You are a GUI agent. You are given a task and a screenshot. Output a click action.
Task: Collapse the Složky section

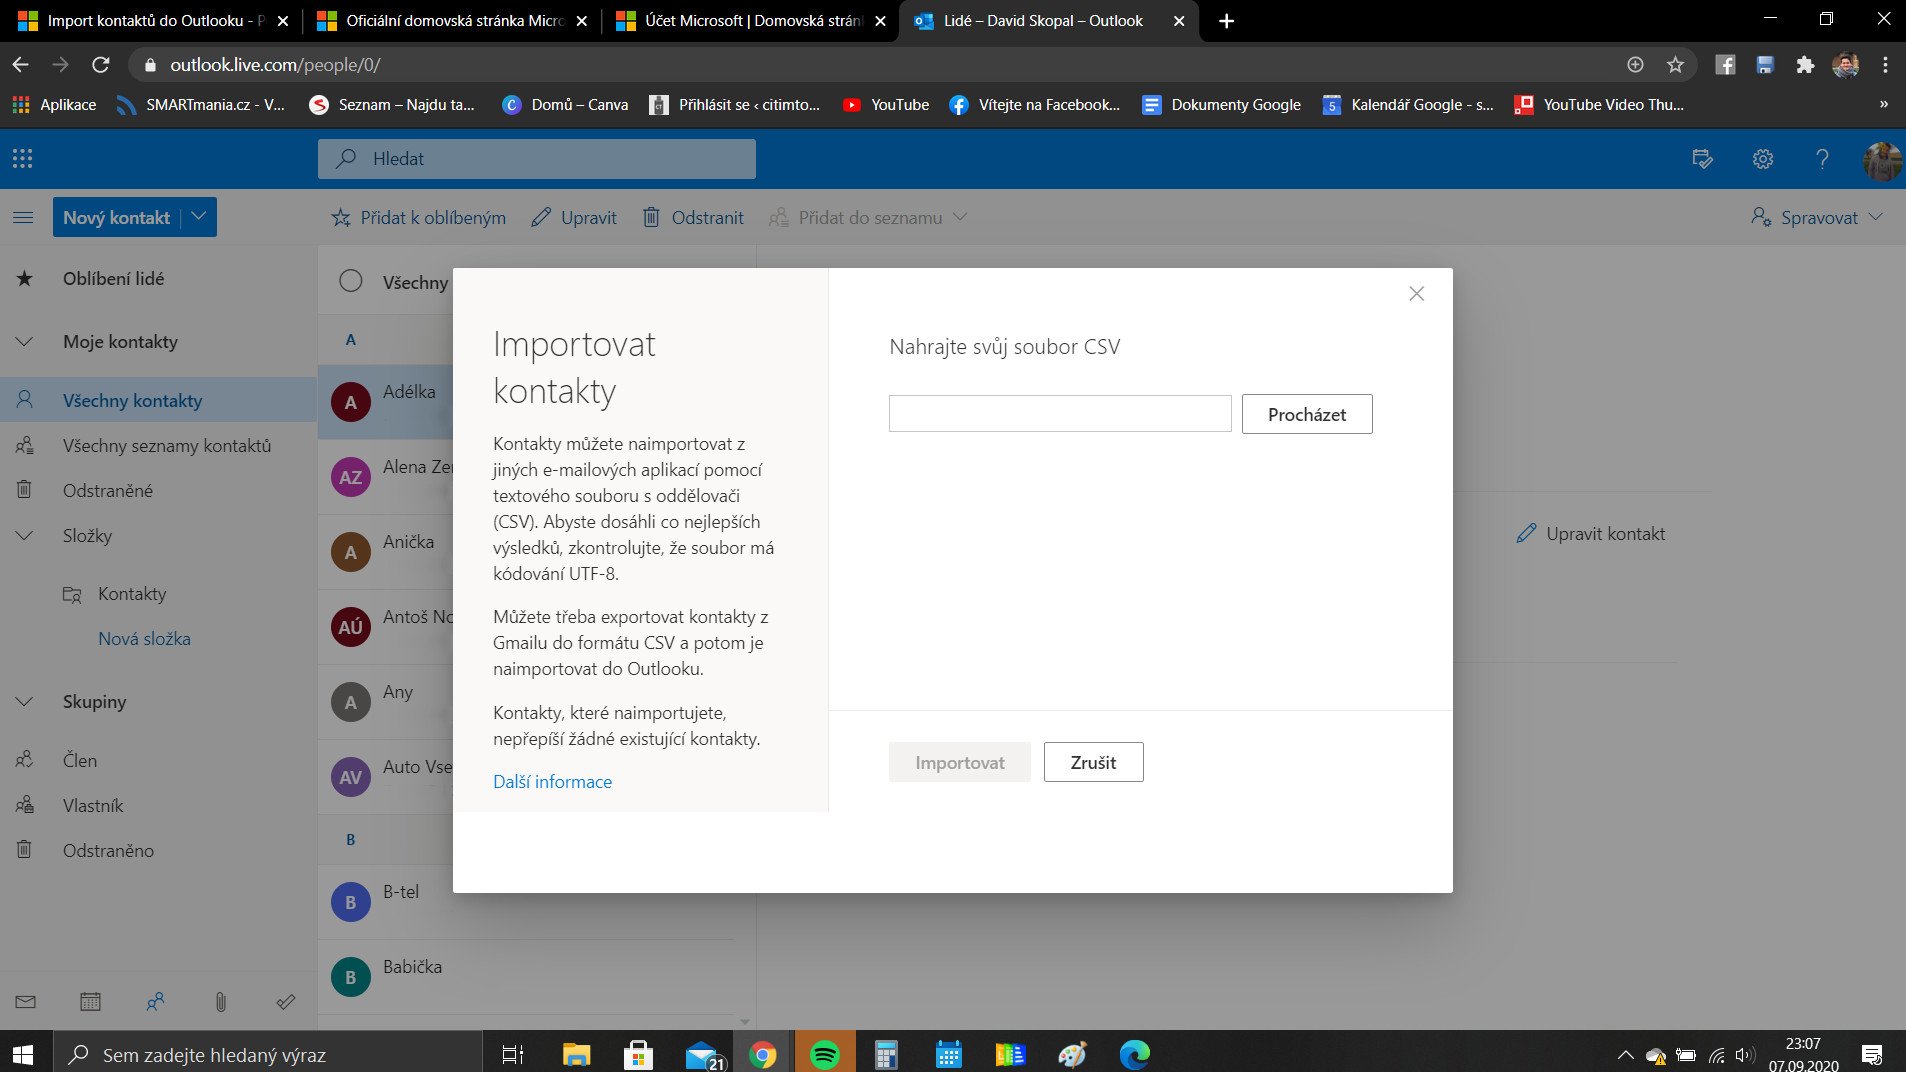pyautogui.click(x=24, y=535)
